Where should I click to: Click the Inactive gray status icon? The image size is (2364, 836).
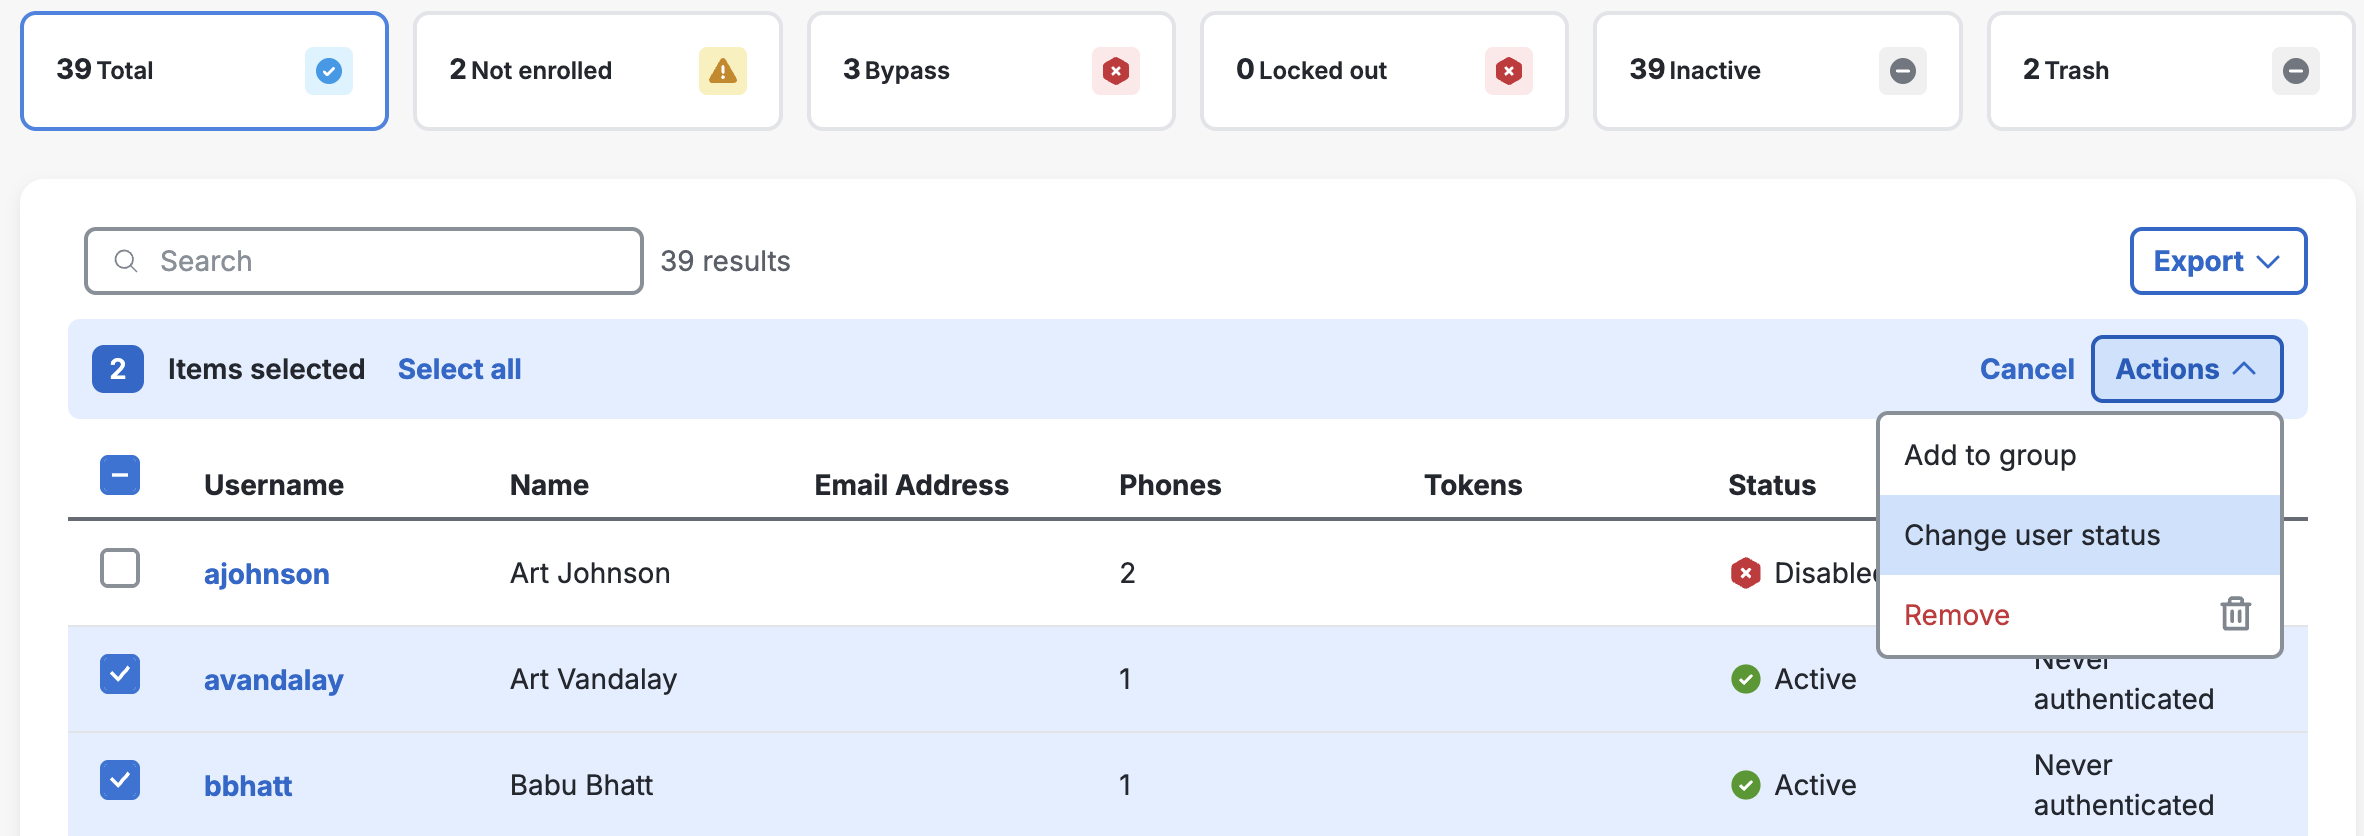click(1903, 71)
